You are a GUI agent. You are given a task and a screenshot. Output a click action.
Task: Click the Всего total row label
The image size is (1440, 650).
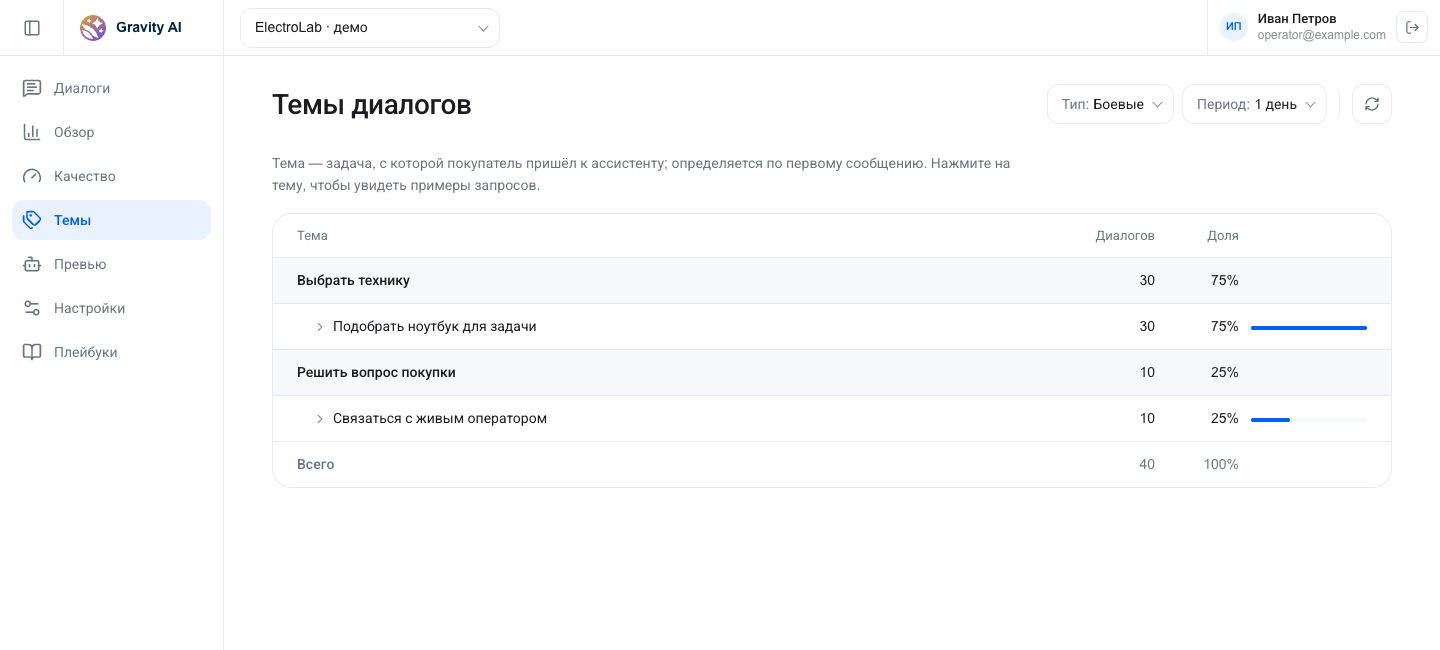pos(316,465)
